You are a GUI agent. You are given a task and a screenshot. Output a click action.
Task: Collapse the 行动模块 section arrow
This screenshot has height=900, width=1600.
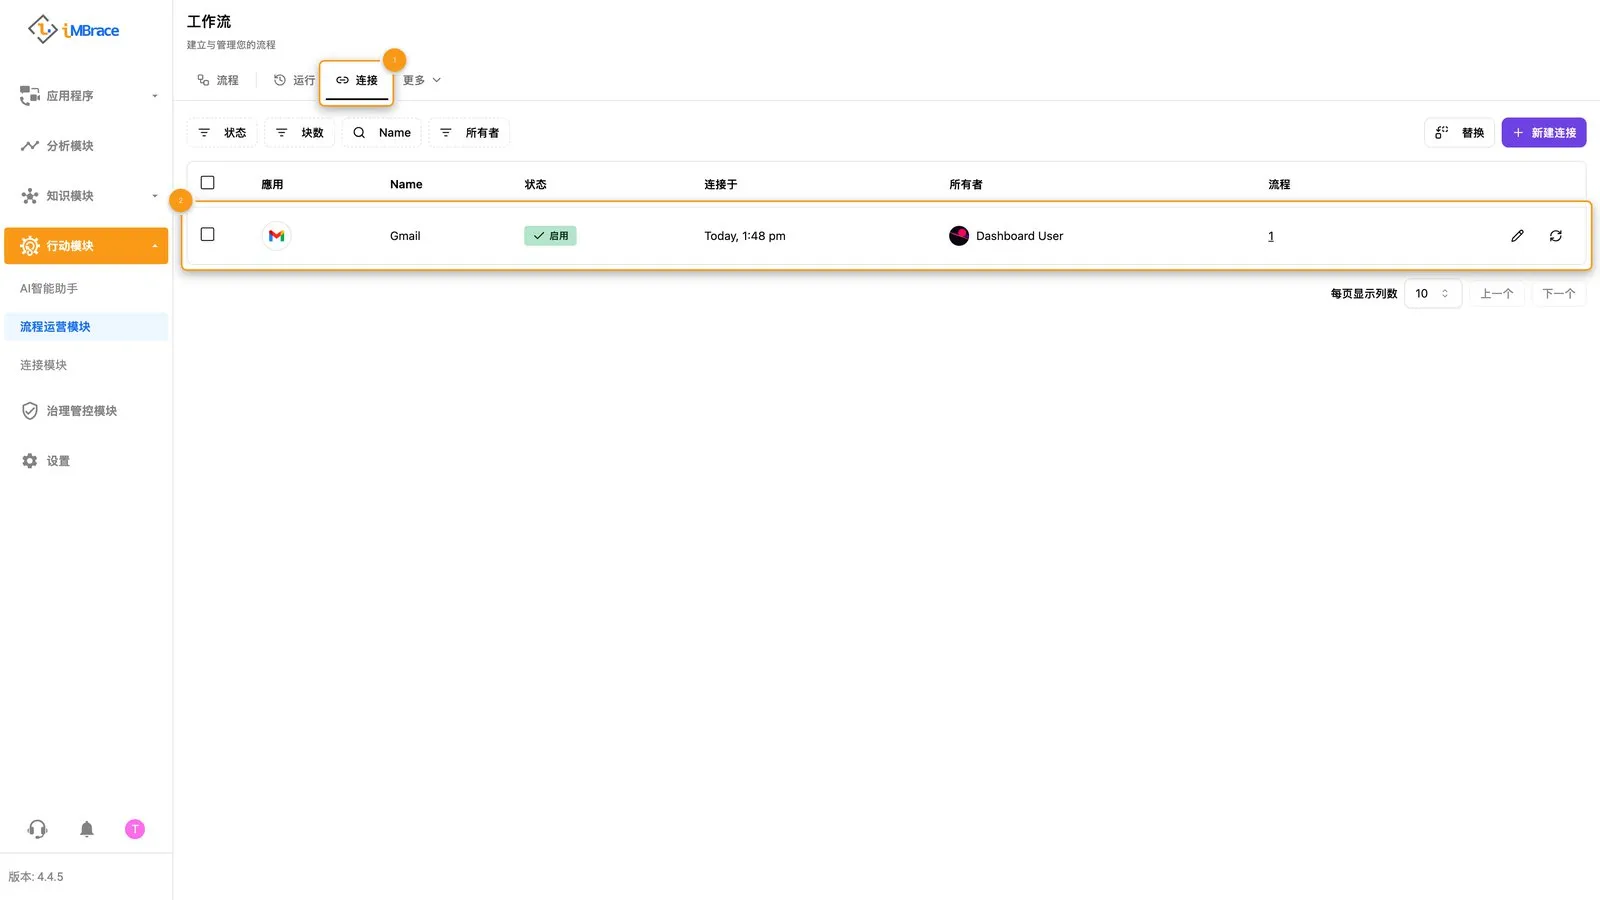(x=155, y=246)
